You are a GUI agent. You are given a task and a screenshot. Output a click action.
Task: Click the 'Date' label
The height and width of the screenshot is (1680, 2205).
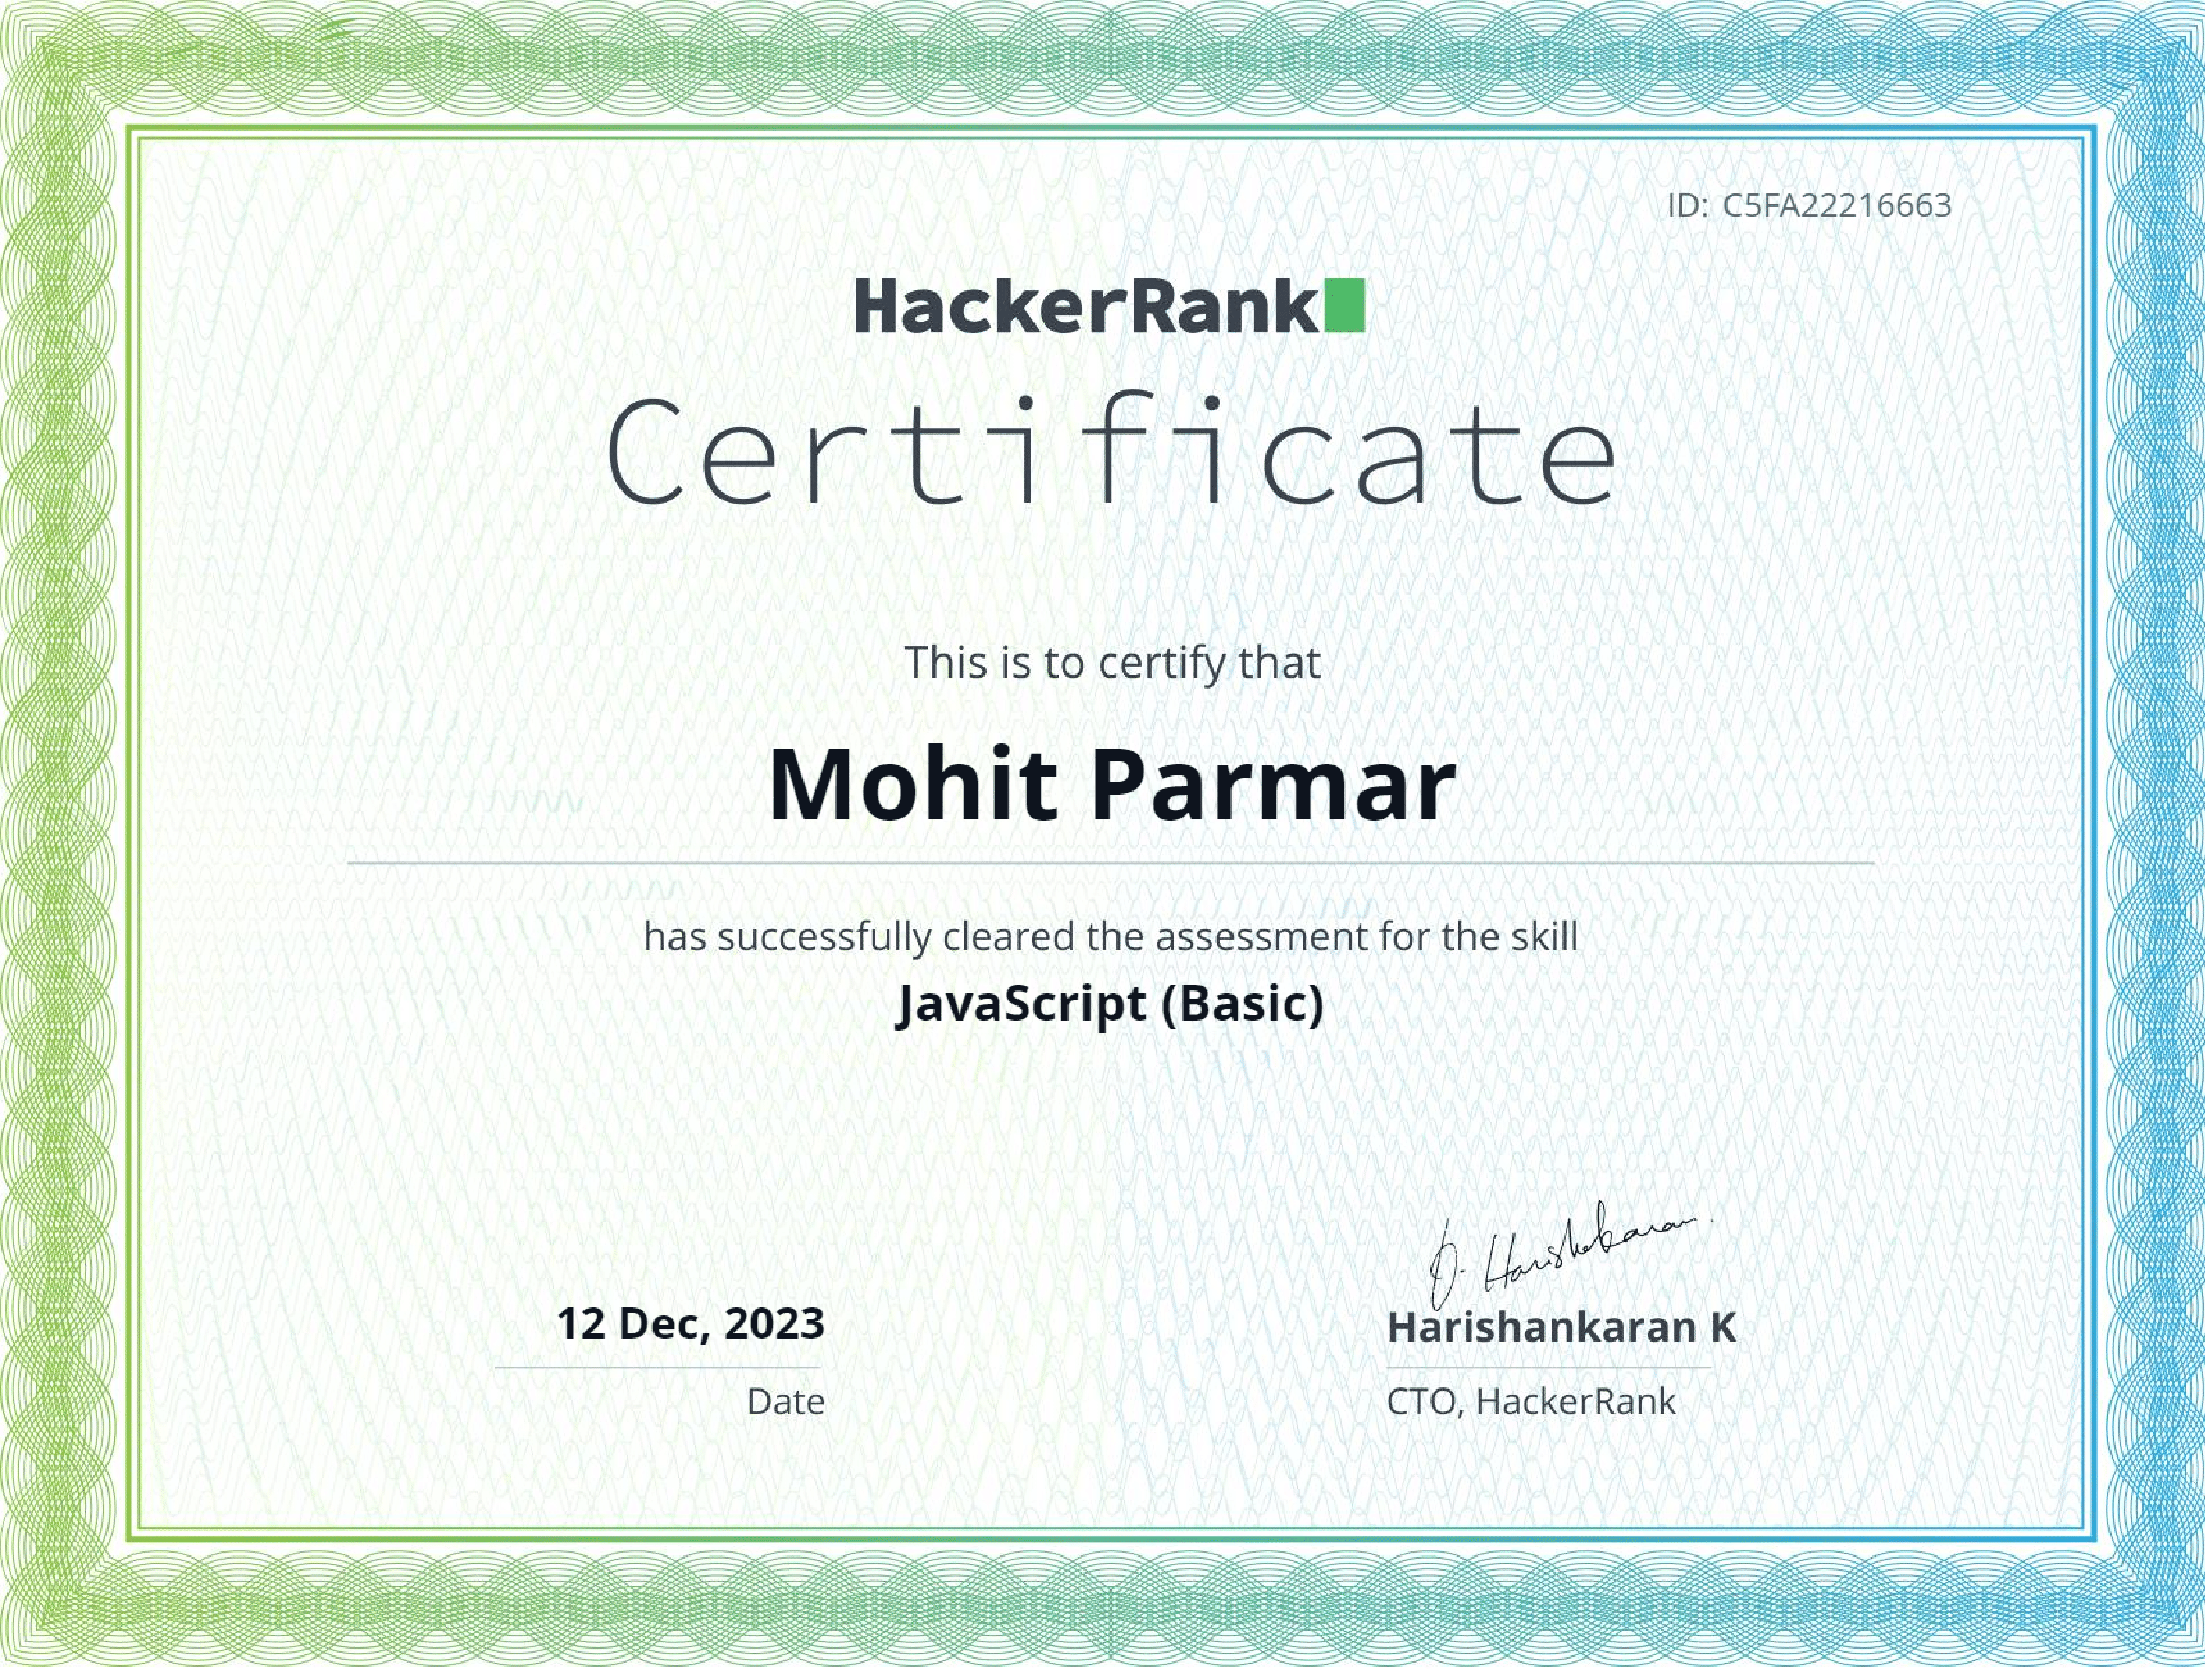point(785,1402)
